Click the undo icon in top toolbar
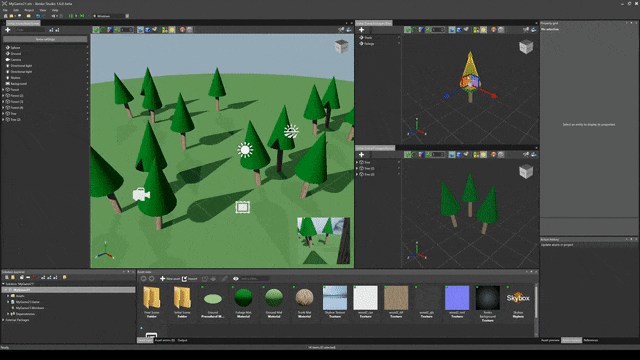Screen dimensions: 640x360 click(38, 16)
